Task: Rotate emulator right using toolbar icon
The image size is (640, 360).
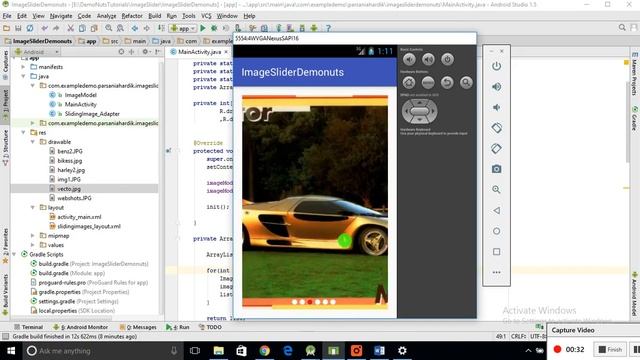Action: pos(496,149)
